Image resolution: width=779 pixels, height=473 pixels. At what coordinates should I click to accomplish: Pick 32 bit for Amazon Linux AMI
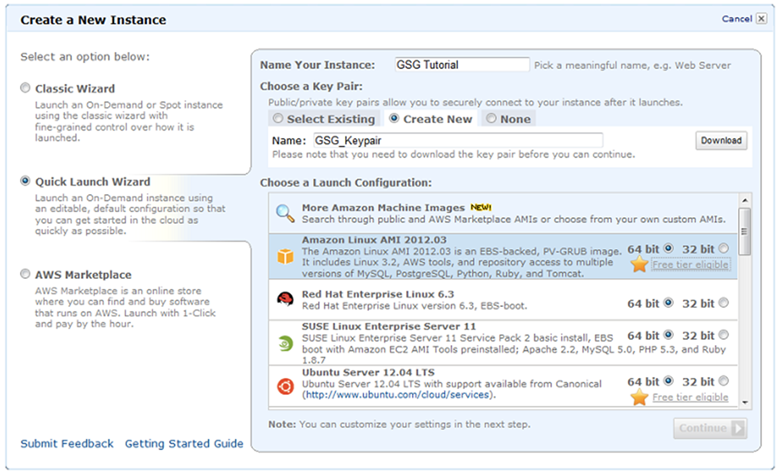(x=723, y=248)
